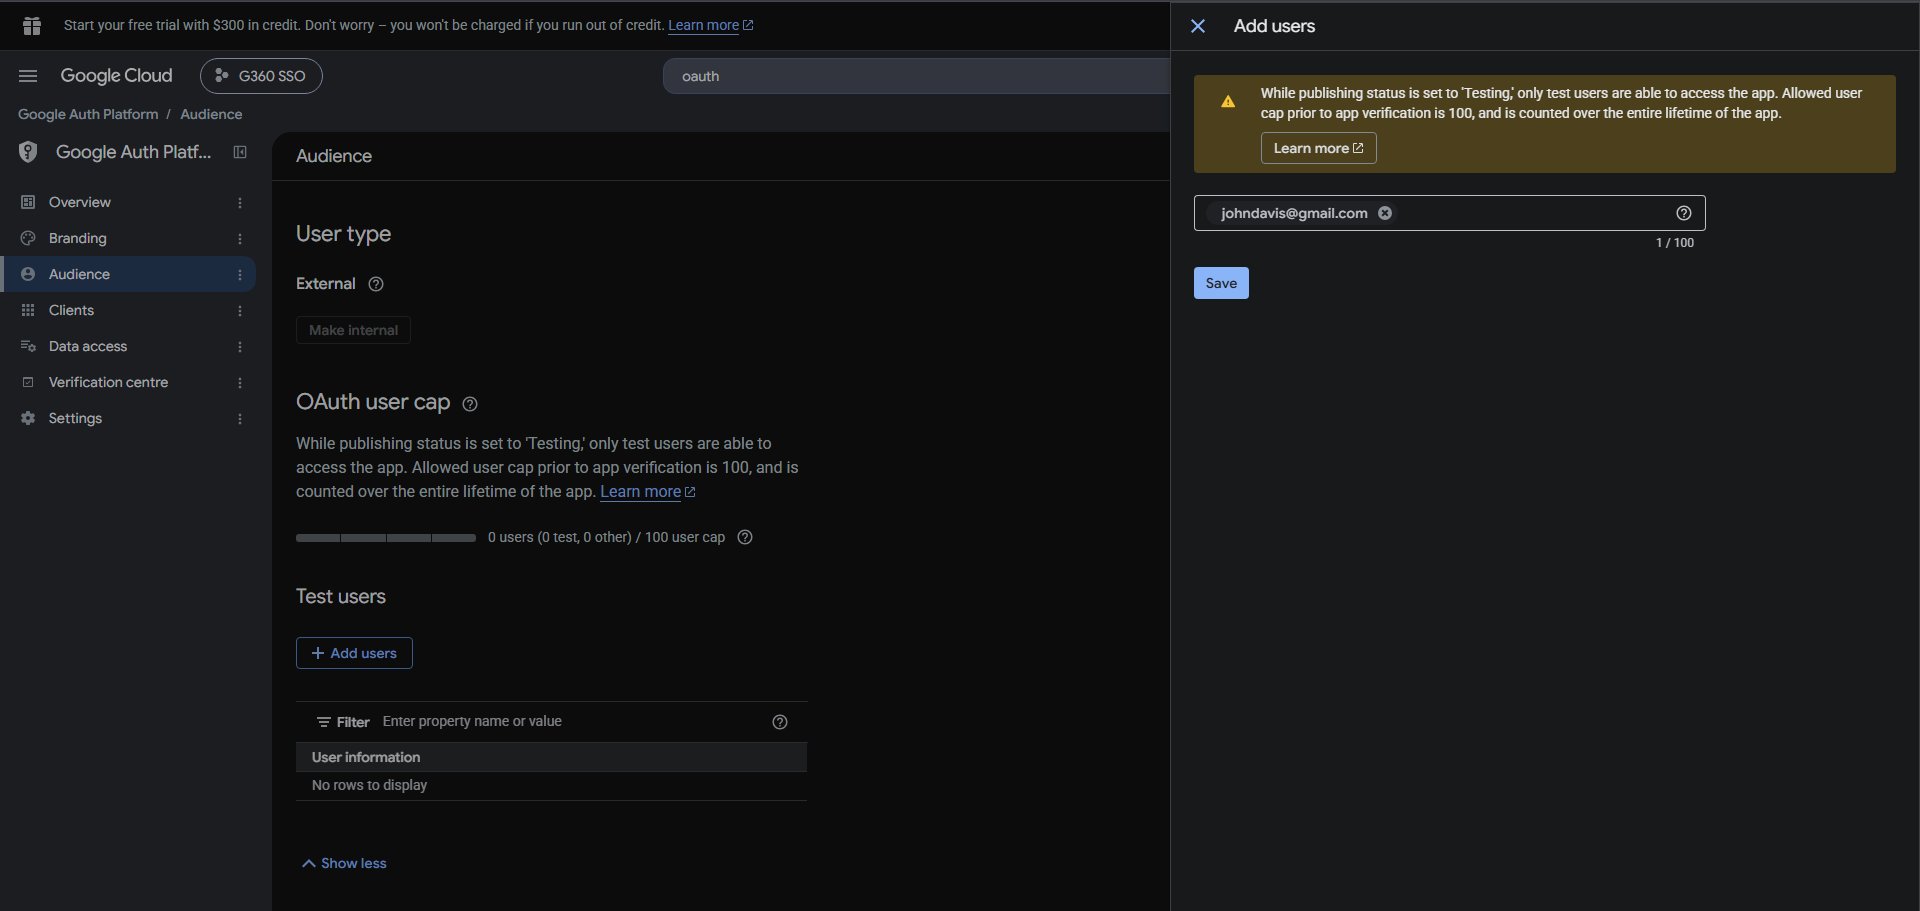Open Verification centre more-options kebab menu
The width and height of the screenshot is (1920, 911).
(240, 383)
